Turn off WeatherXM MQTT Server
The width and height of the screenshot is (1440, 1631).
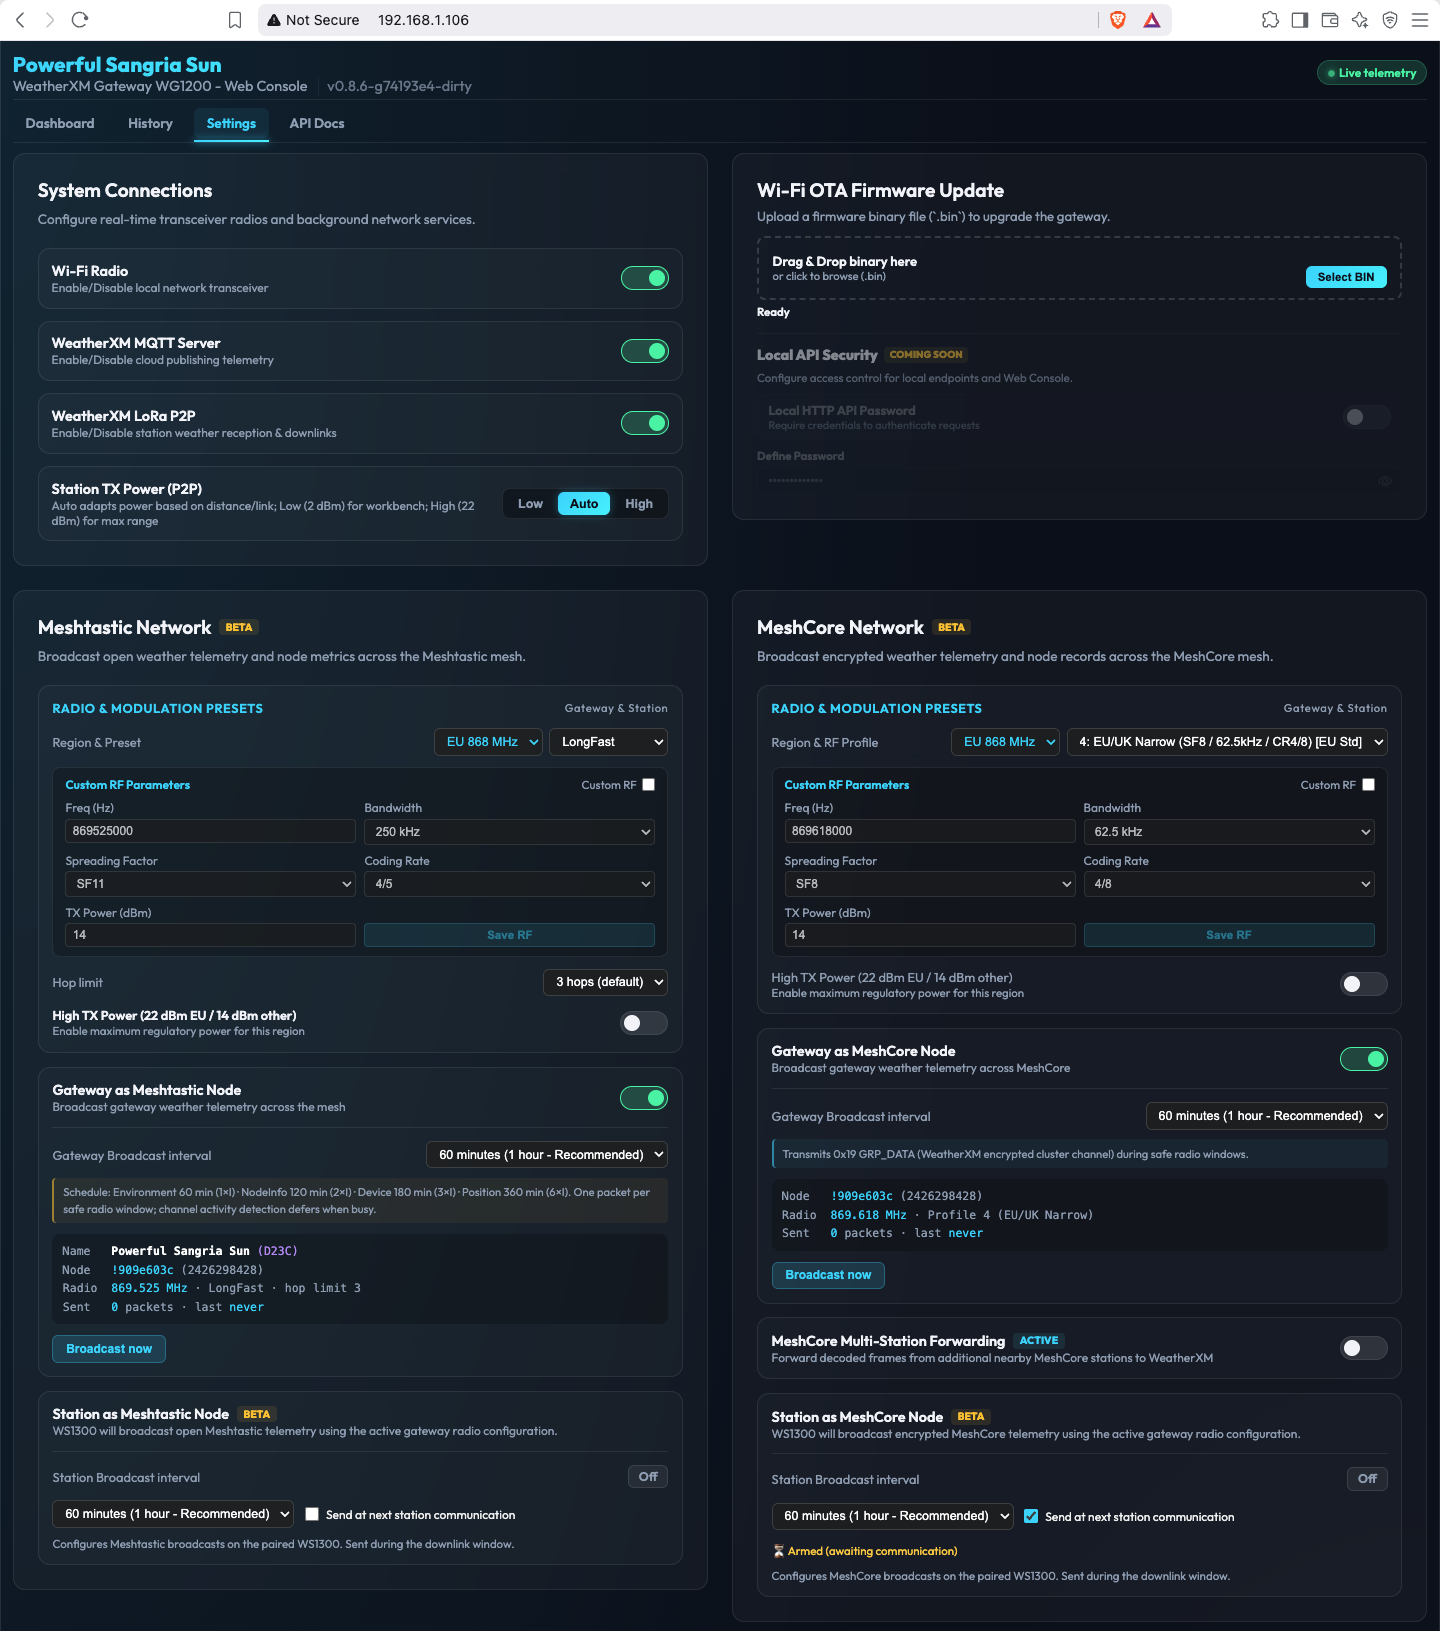point(645,351)
